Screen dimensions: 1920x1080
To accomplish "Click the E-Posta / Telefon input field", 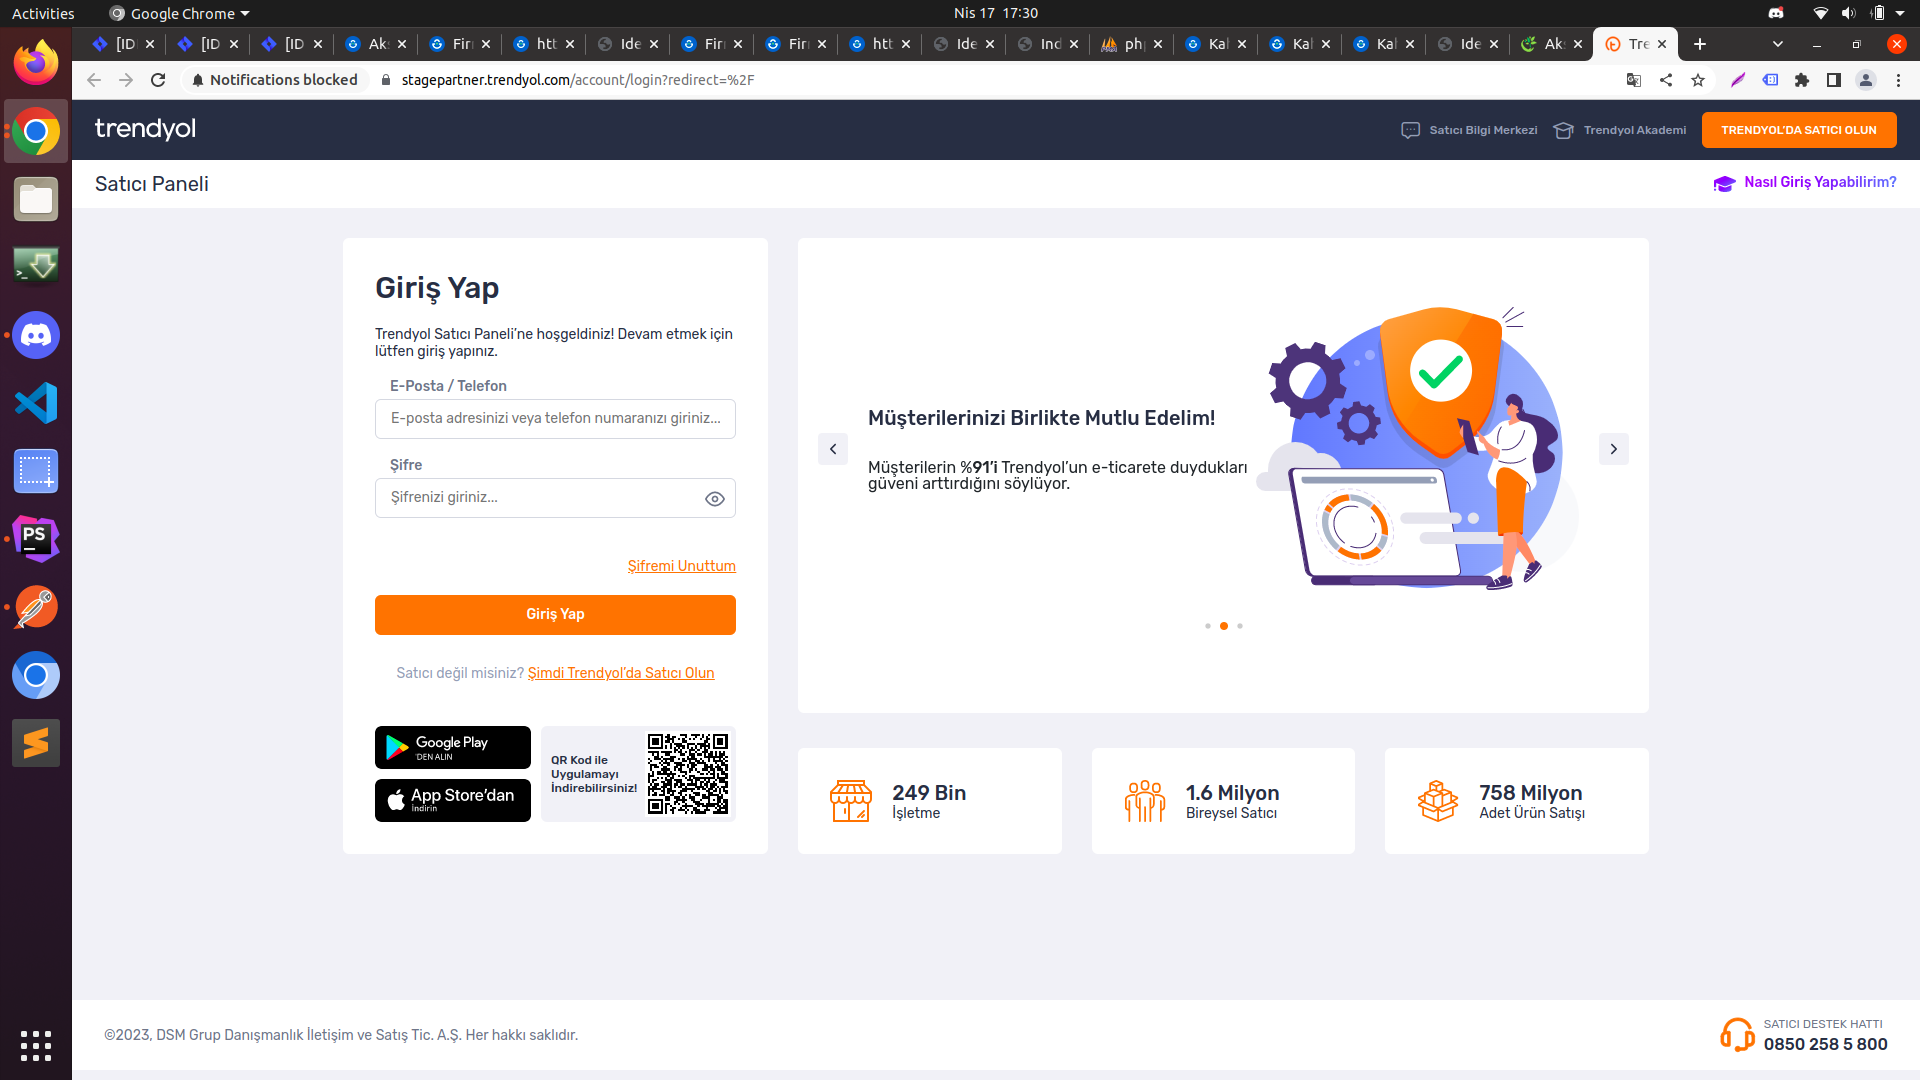I will tap(555, 419).
